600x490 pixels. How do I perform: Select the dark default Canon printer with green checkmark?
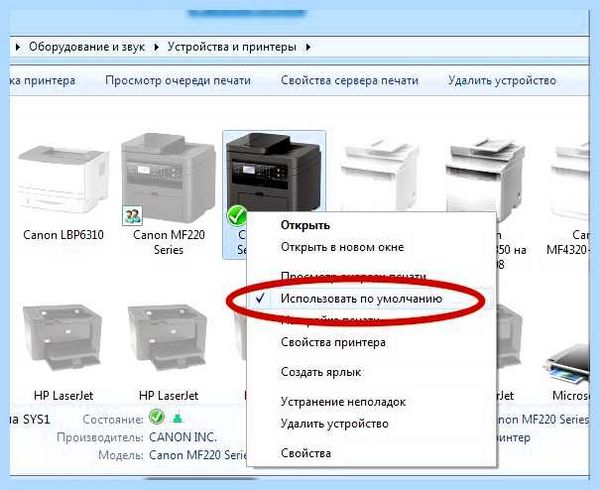[x=274, y=172]
